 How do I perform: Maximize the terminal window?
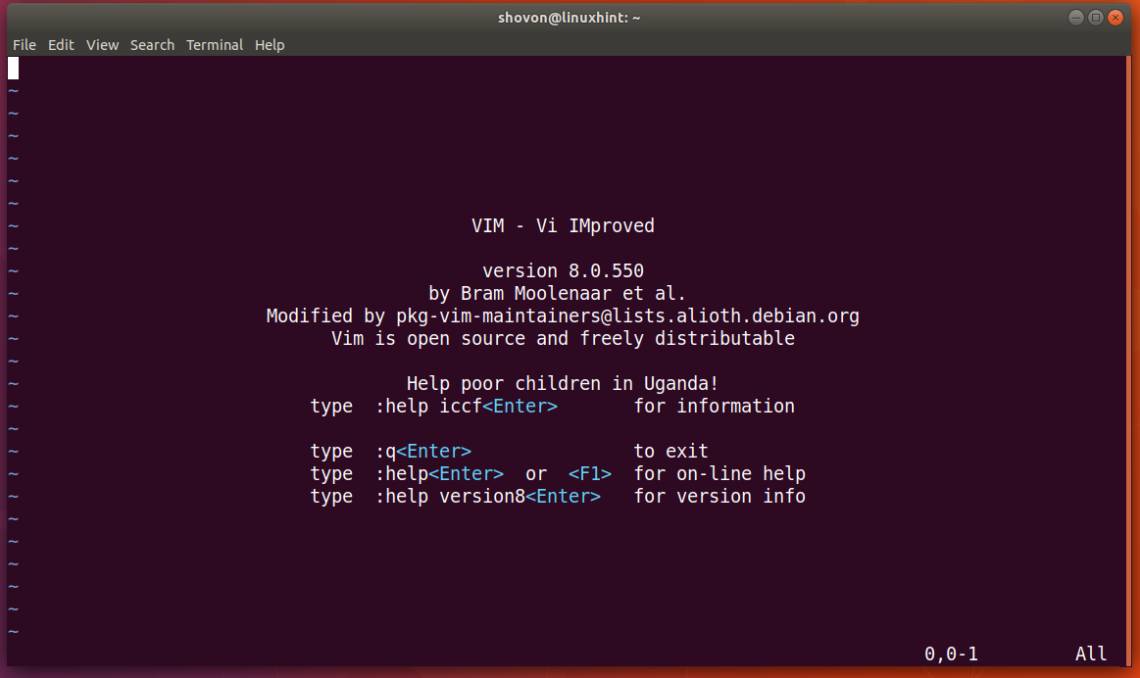[x=1096, y=17]
